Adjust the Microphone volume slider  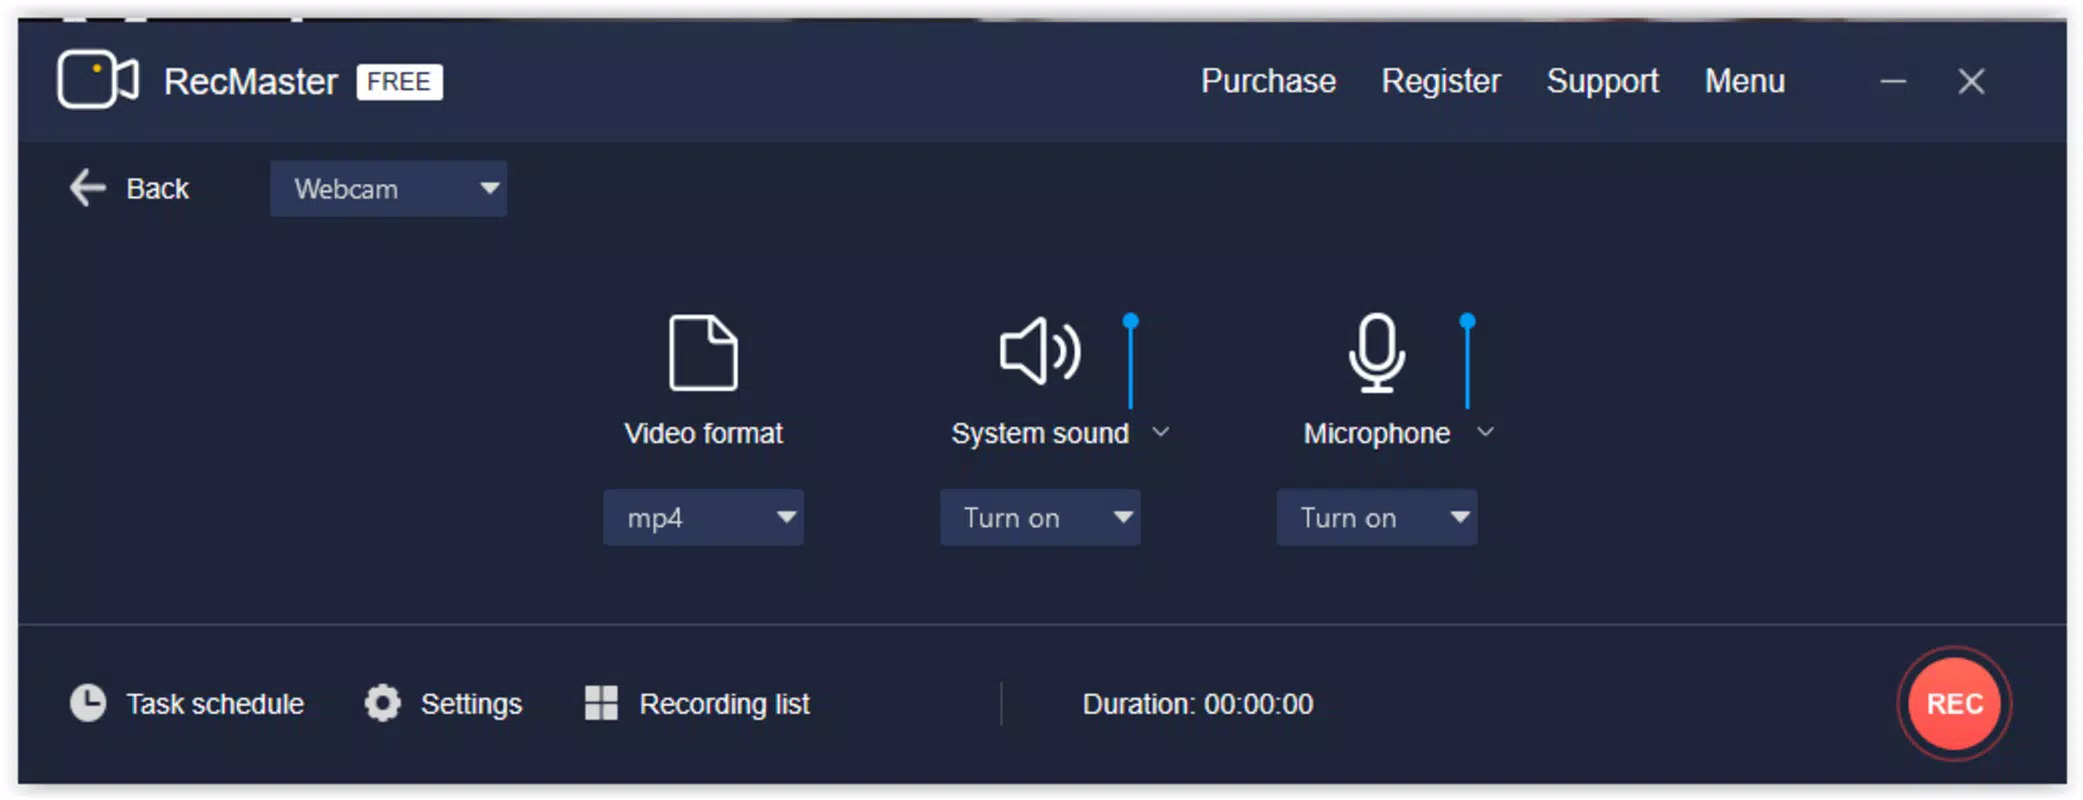tap(1467, 361)
